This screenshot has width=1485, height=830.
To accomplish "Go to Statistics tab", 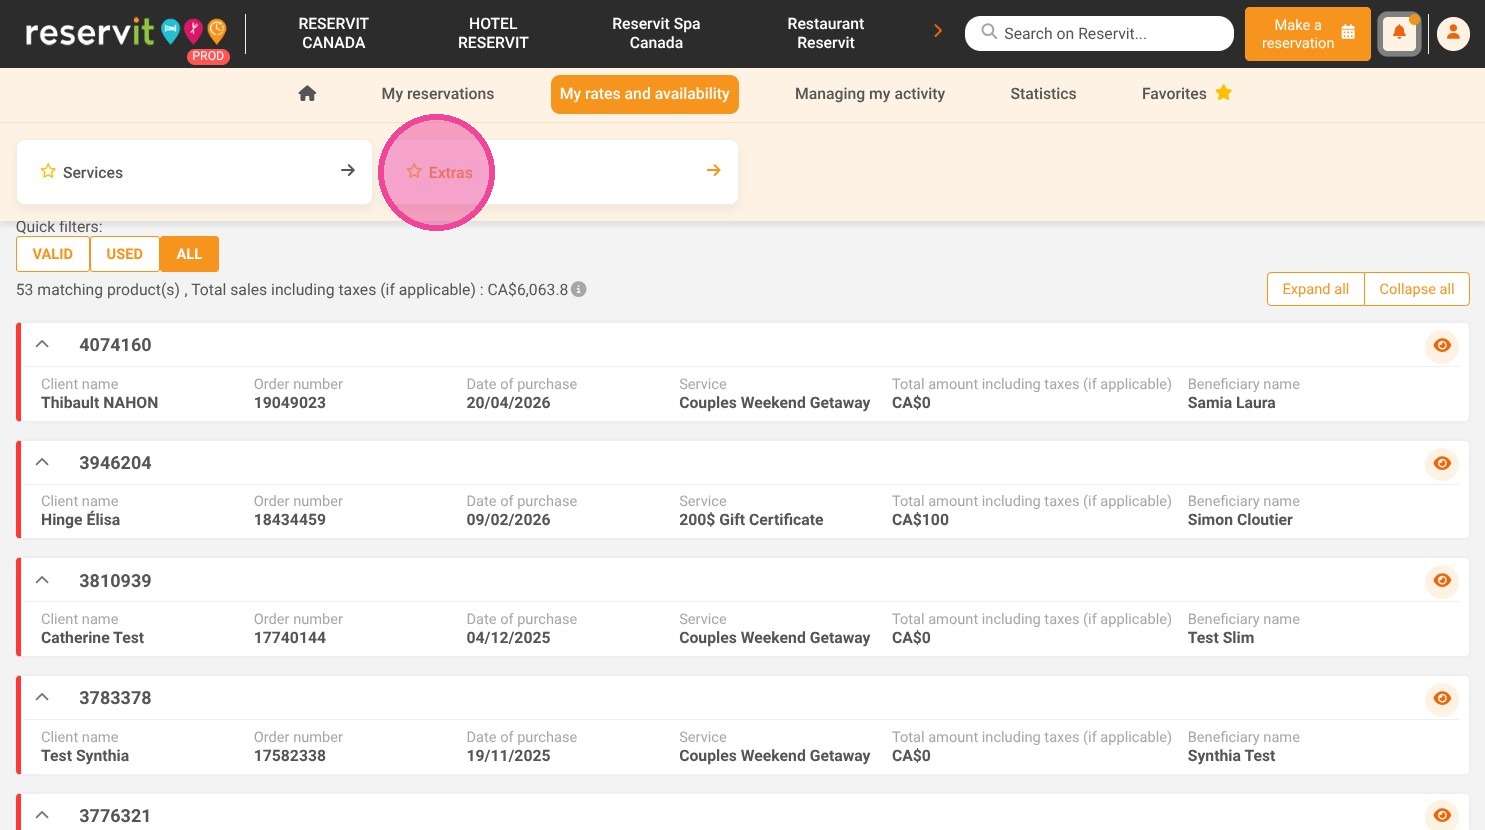I will click(1043, 94).
